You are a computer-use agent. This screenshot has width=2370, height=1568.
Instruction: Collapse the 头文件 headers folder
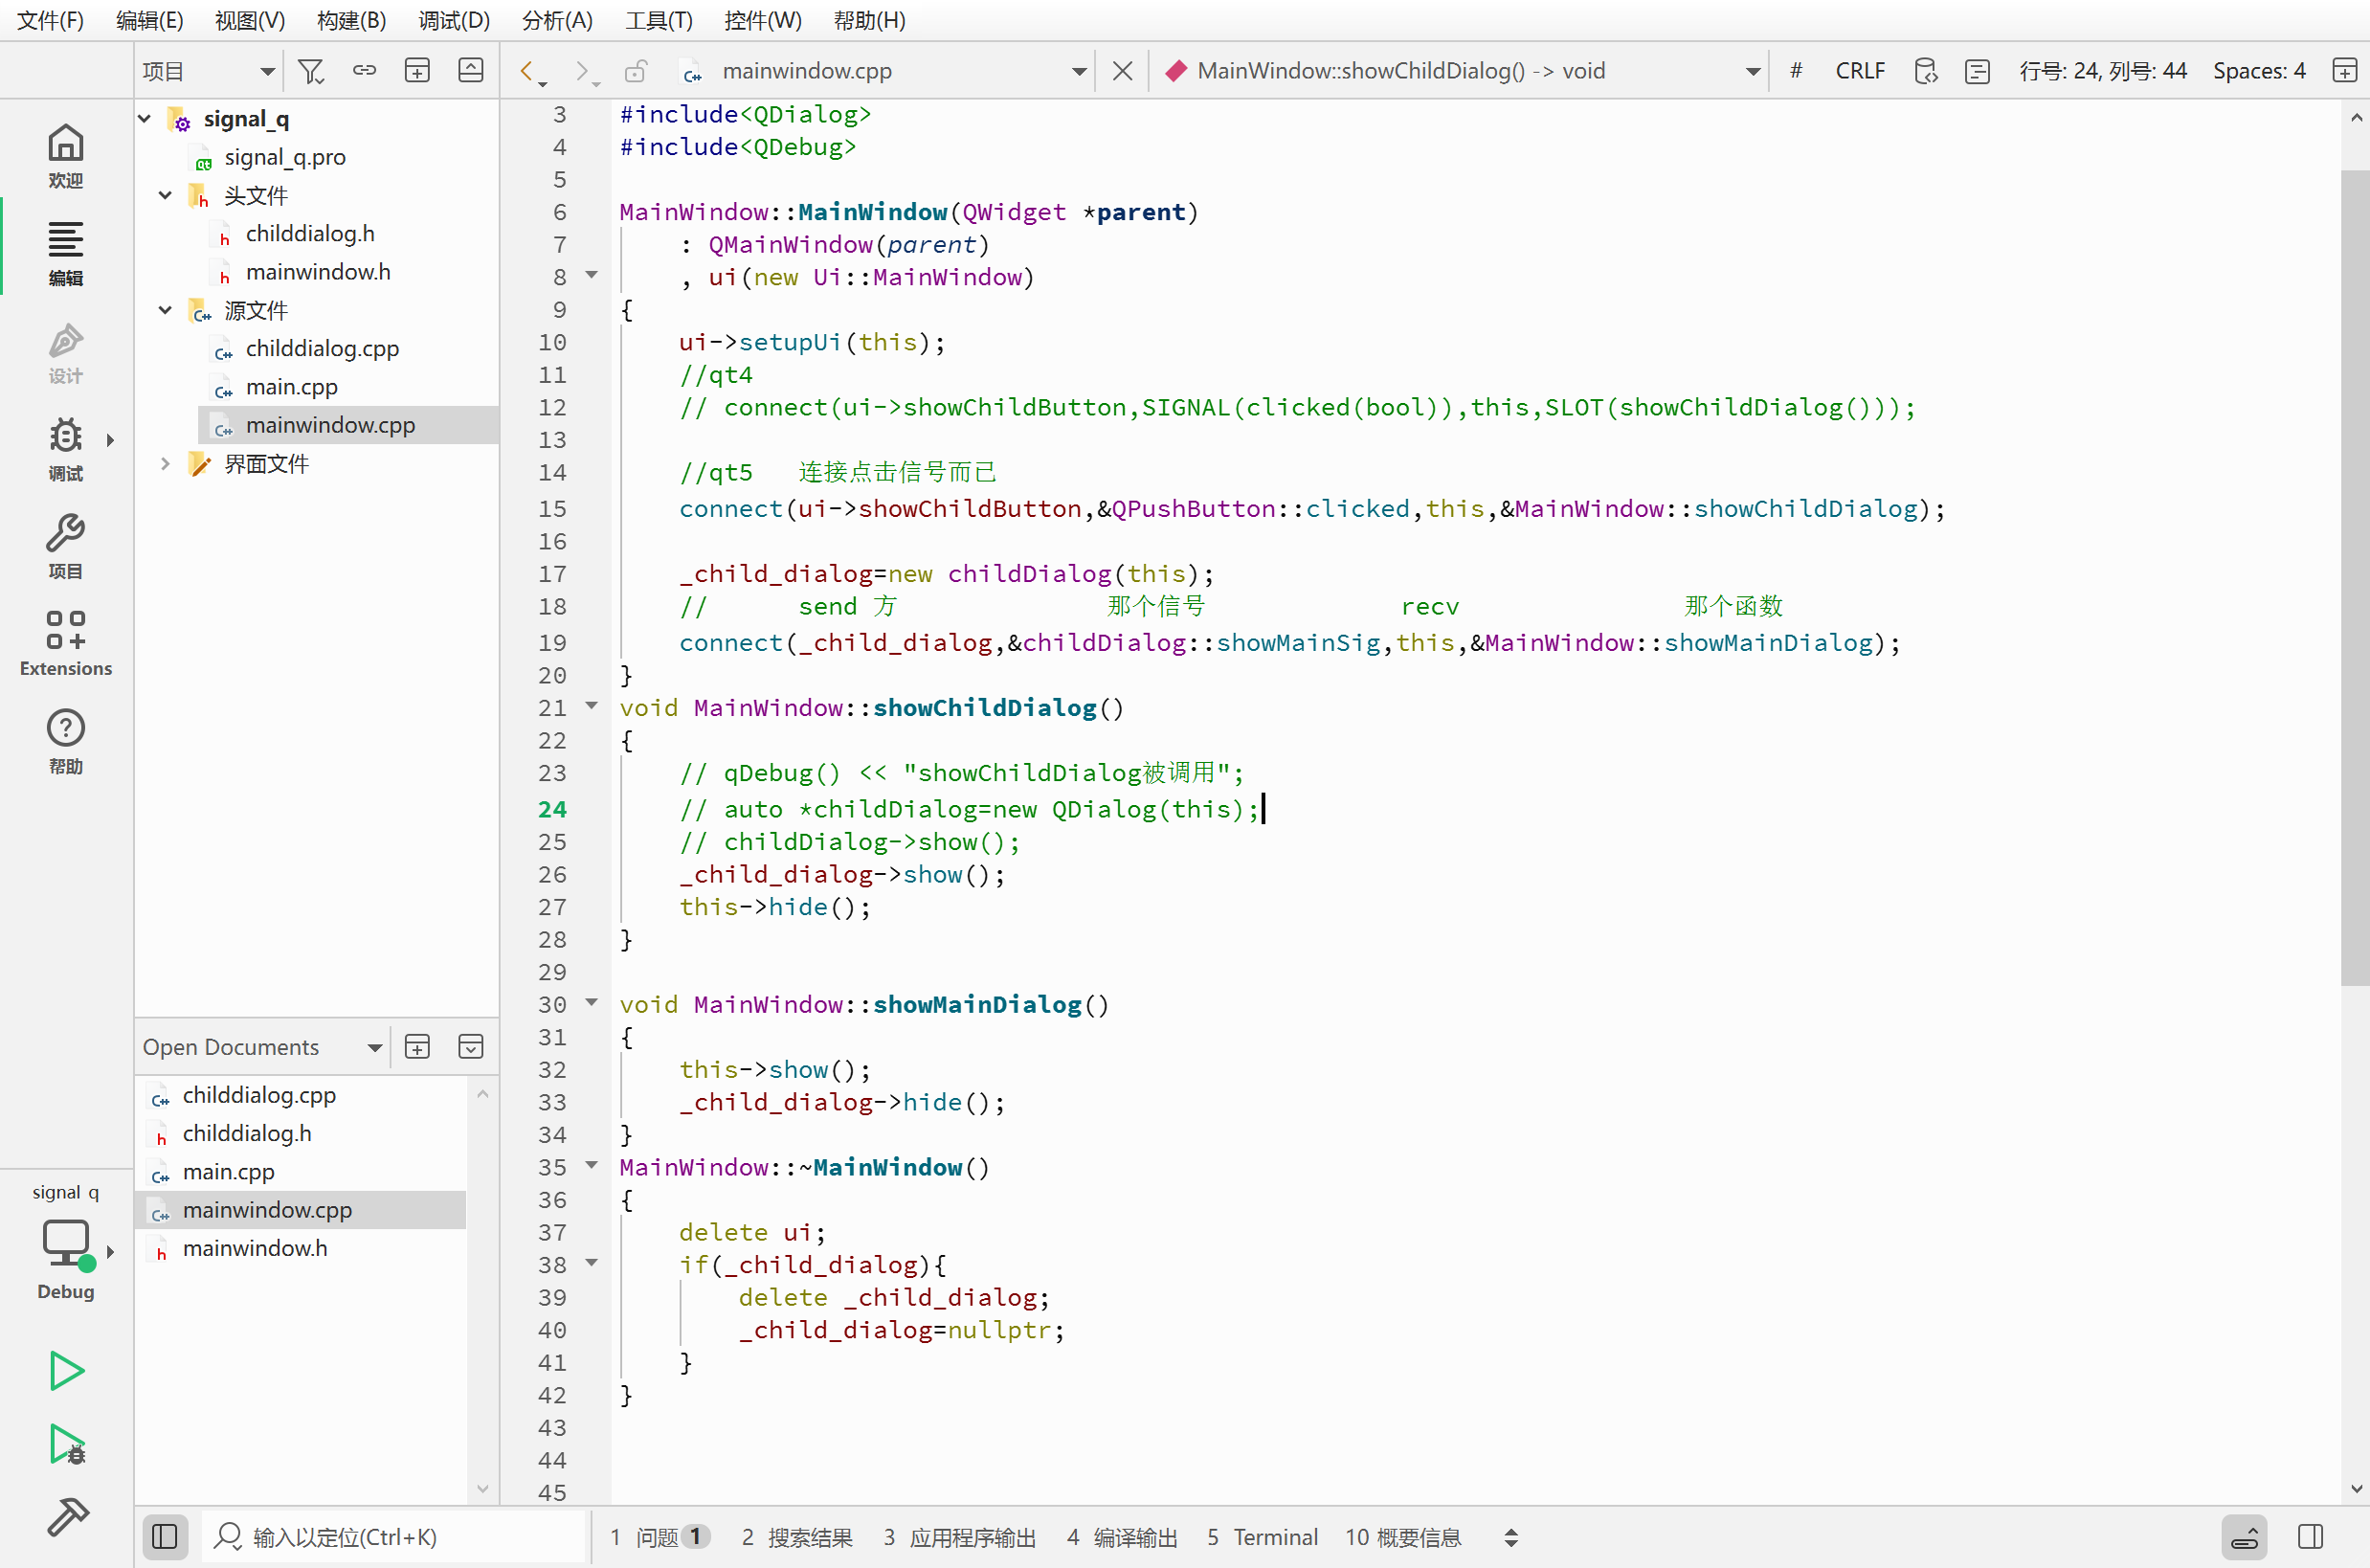[166, 195]
